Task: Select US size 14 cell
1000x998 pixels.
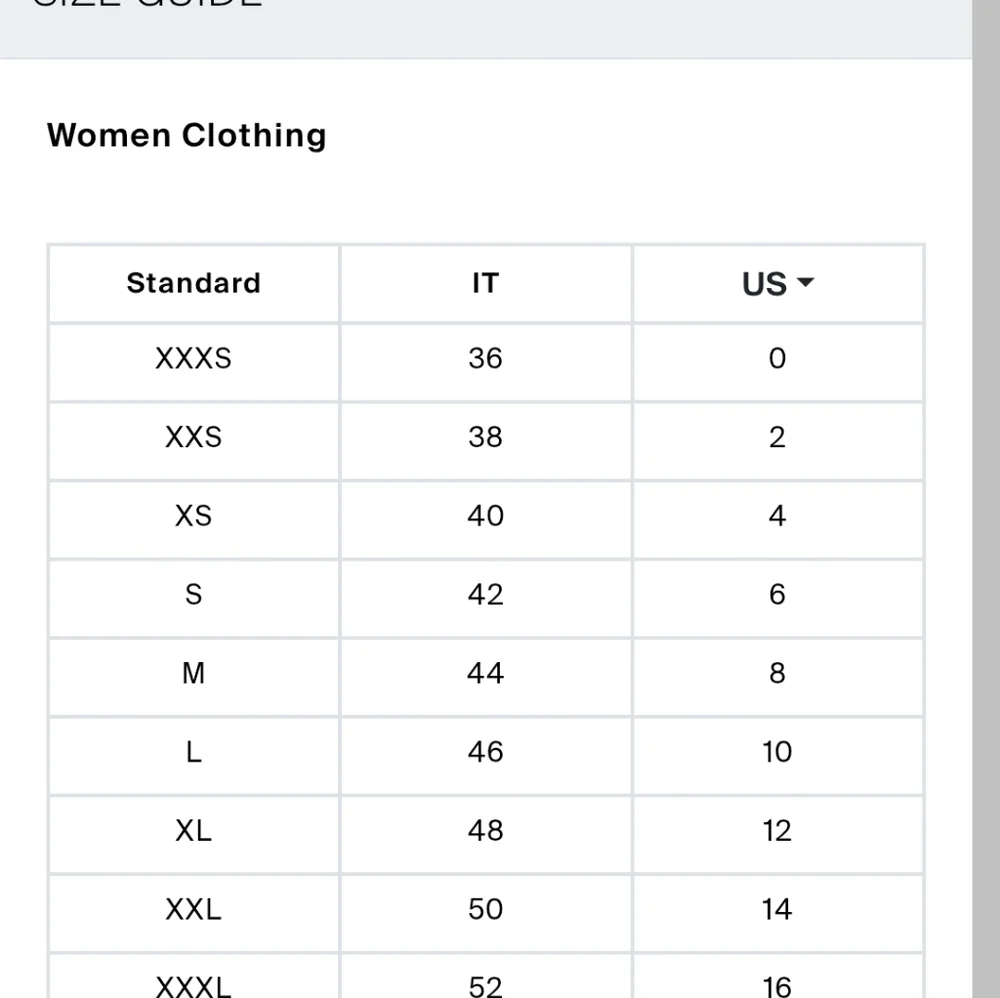Action: coord(777,909)
